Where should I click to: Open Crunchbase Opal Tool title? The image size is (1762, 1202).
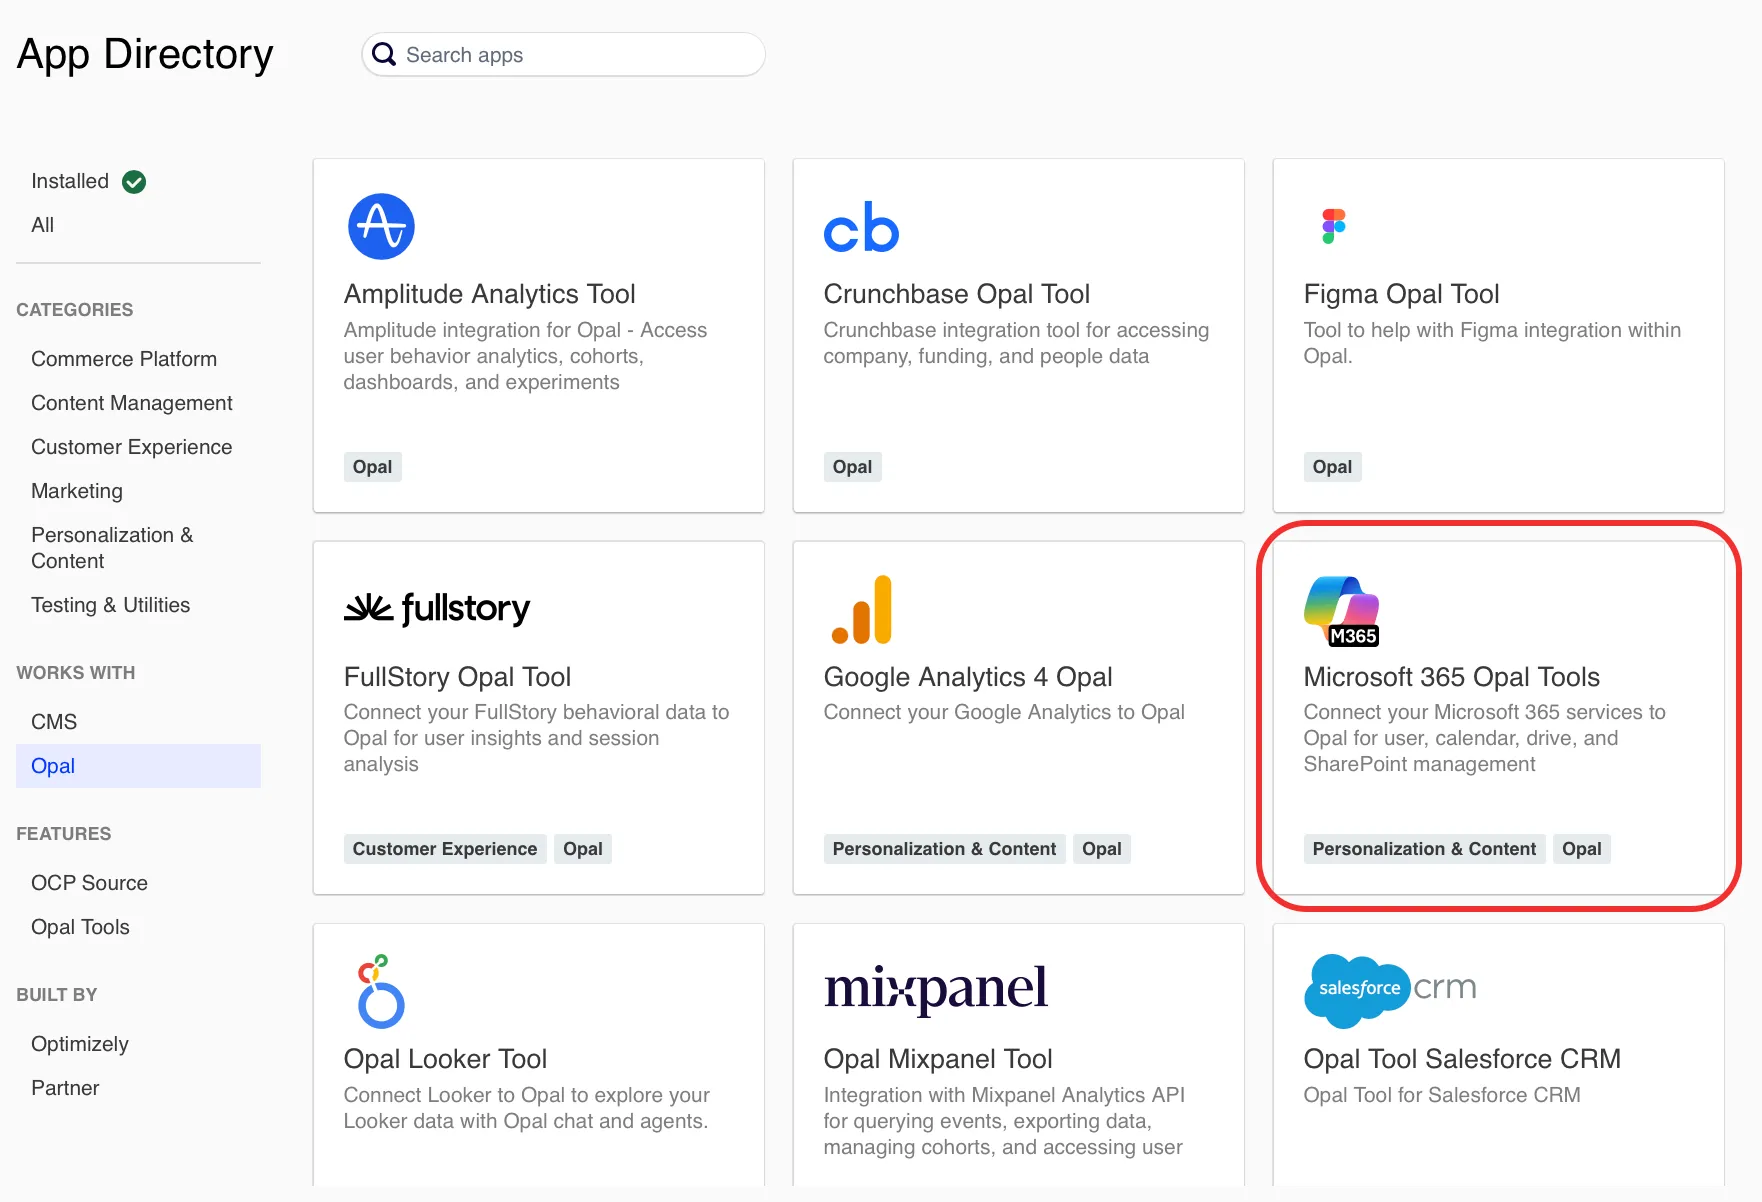click(957, 294)
